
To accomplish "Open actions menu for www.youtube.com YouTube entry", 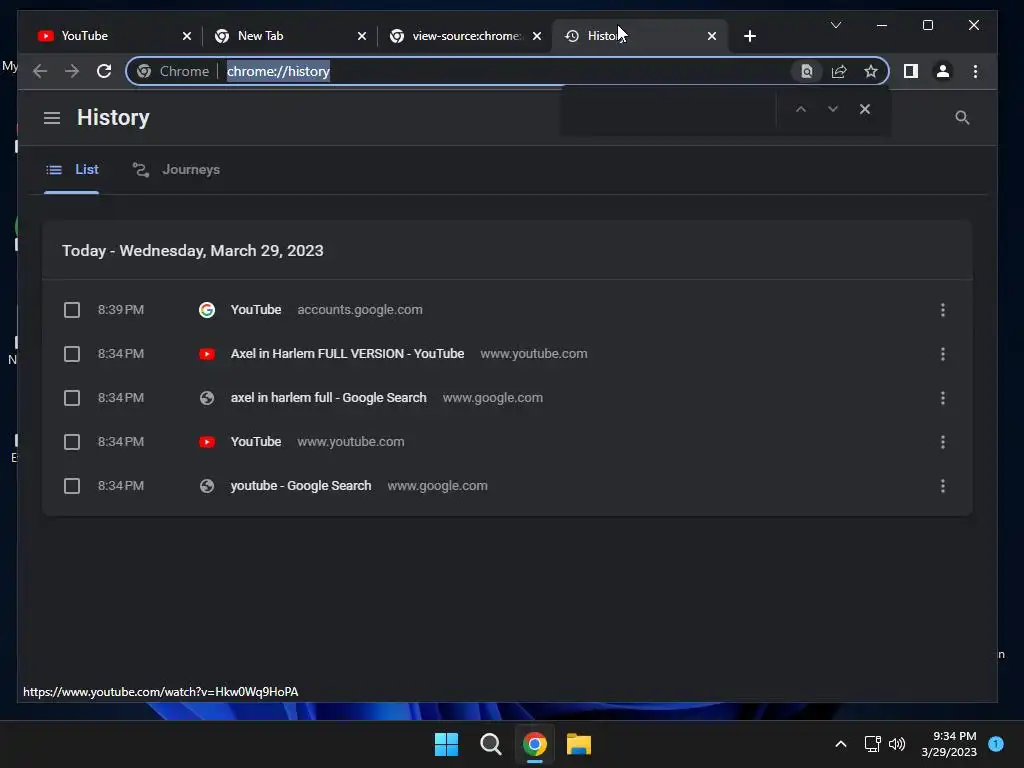I will click(x=942, y=442).
